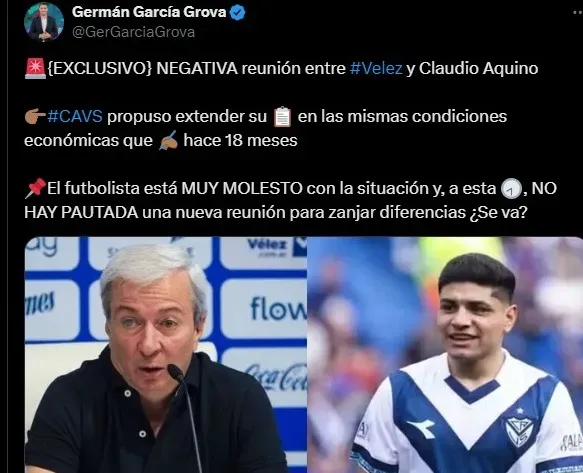Open the #Velez hashtag
This screenshot has width=583, height=473.
[x=376, y=68]
